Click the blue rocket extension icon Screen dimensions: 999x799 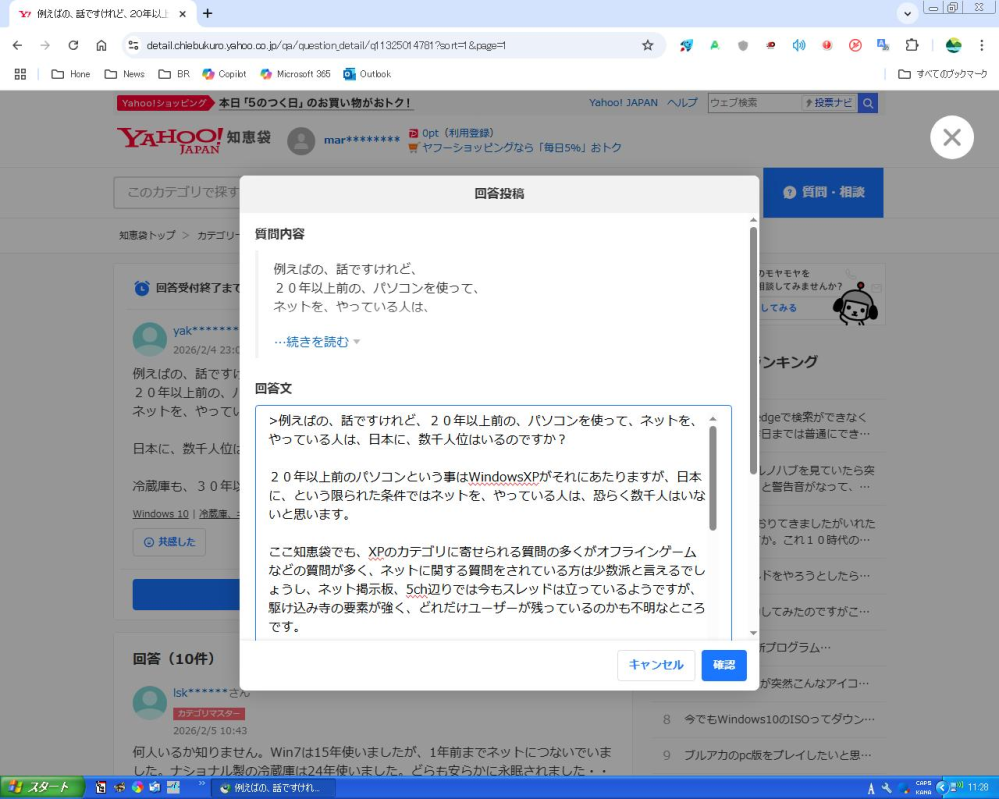click(x=686, y=45)
